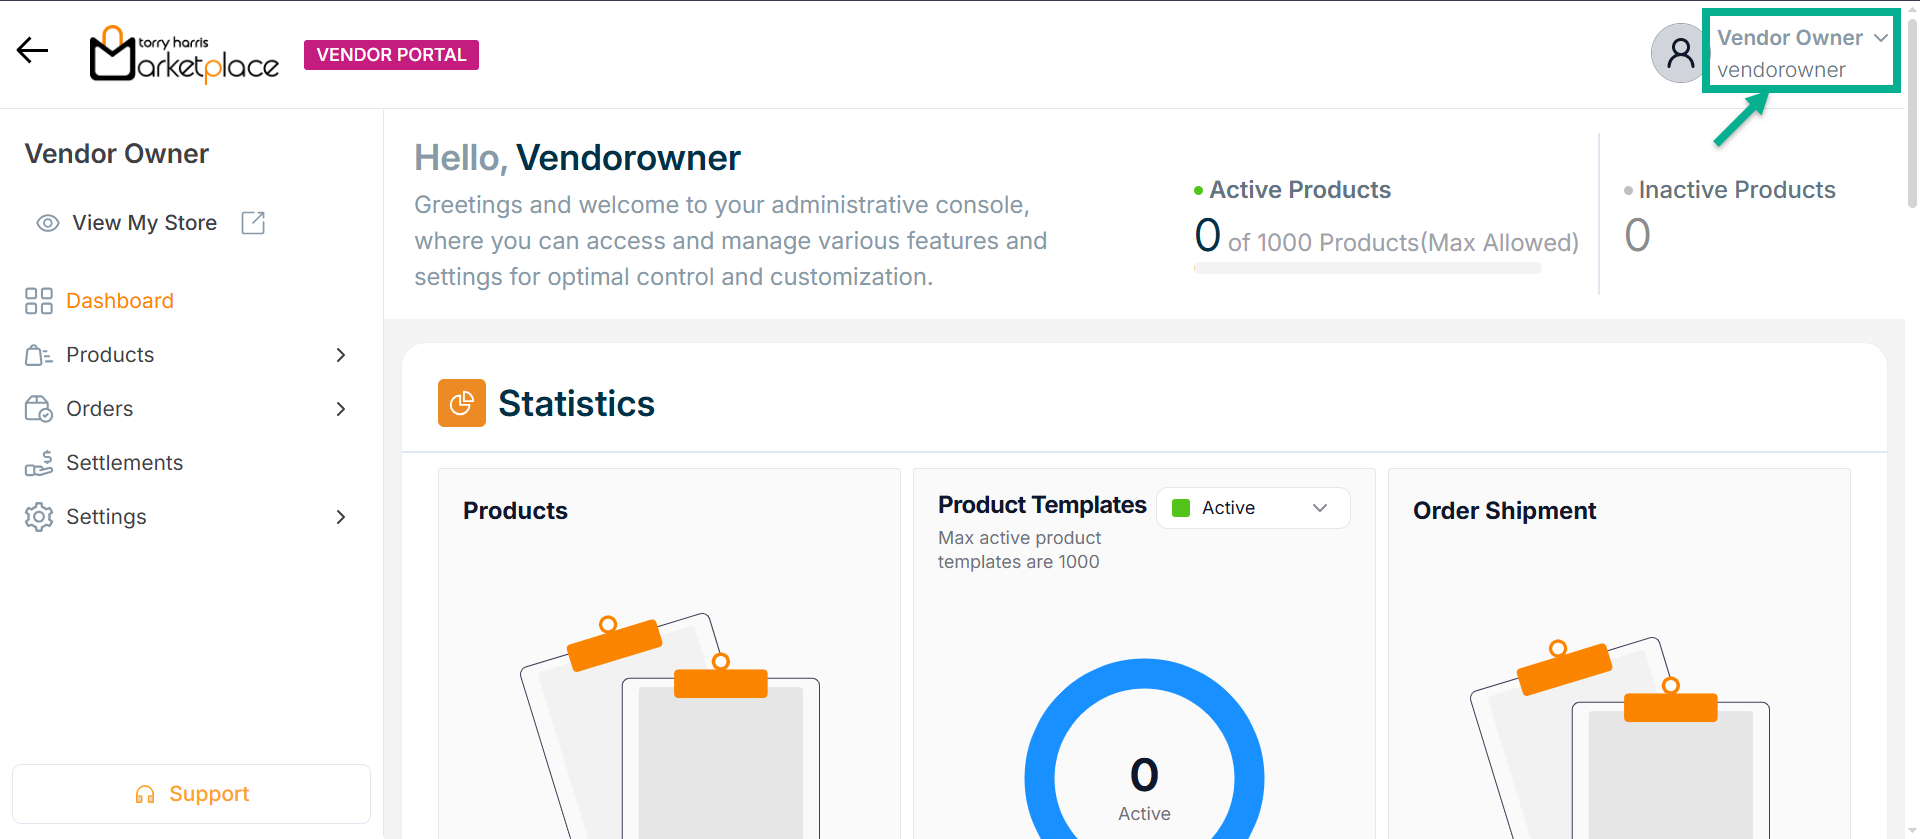This screenshot has width=1920, height=839.
Task: Click the Active Products progress bar
Action: pos(1367,268)
